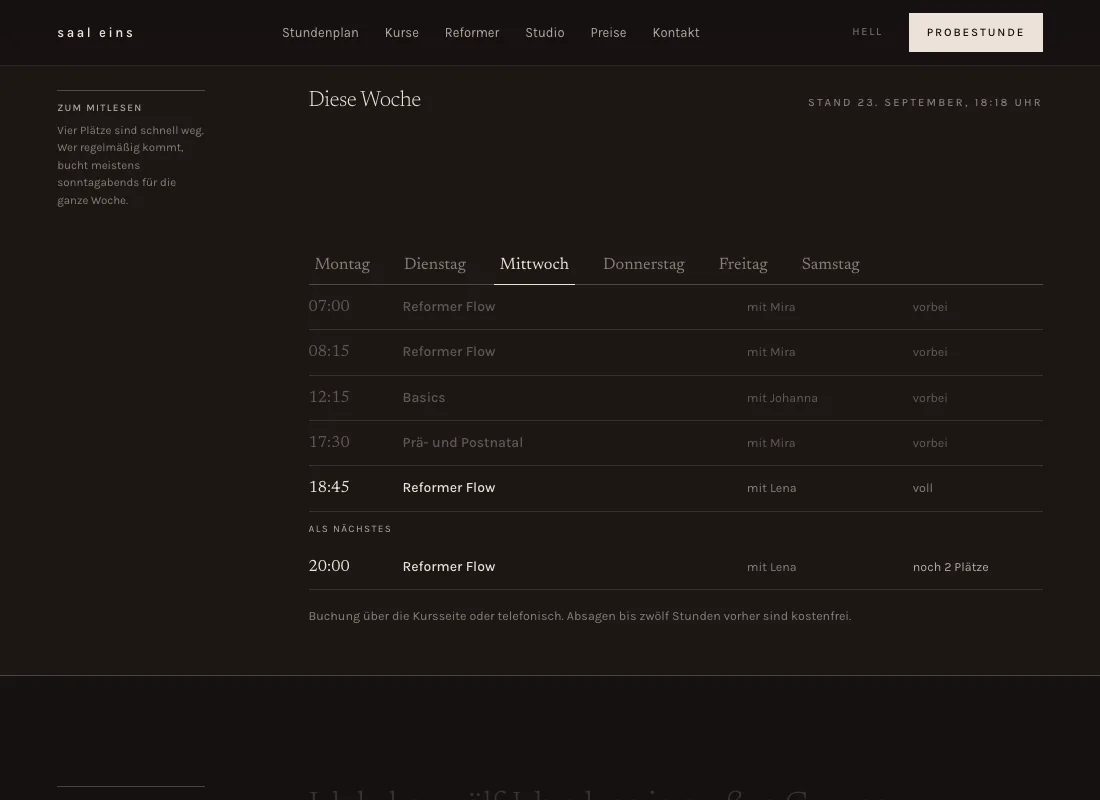Screen dimensions: 1100x800
Task: Switch to the Samstag tab
Action: click(831, 265)
